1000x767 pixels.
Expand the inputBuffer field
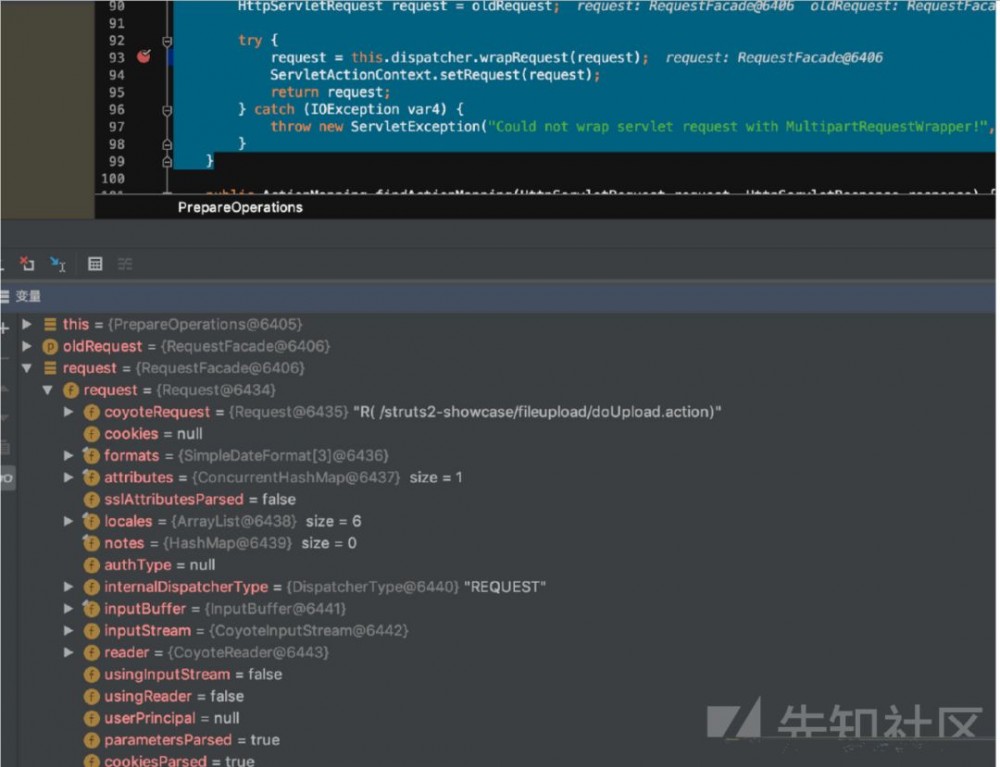point(69,608)
